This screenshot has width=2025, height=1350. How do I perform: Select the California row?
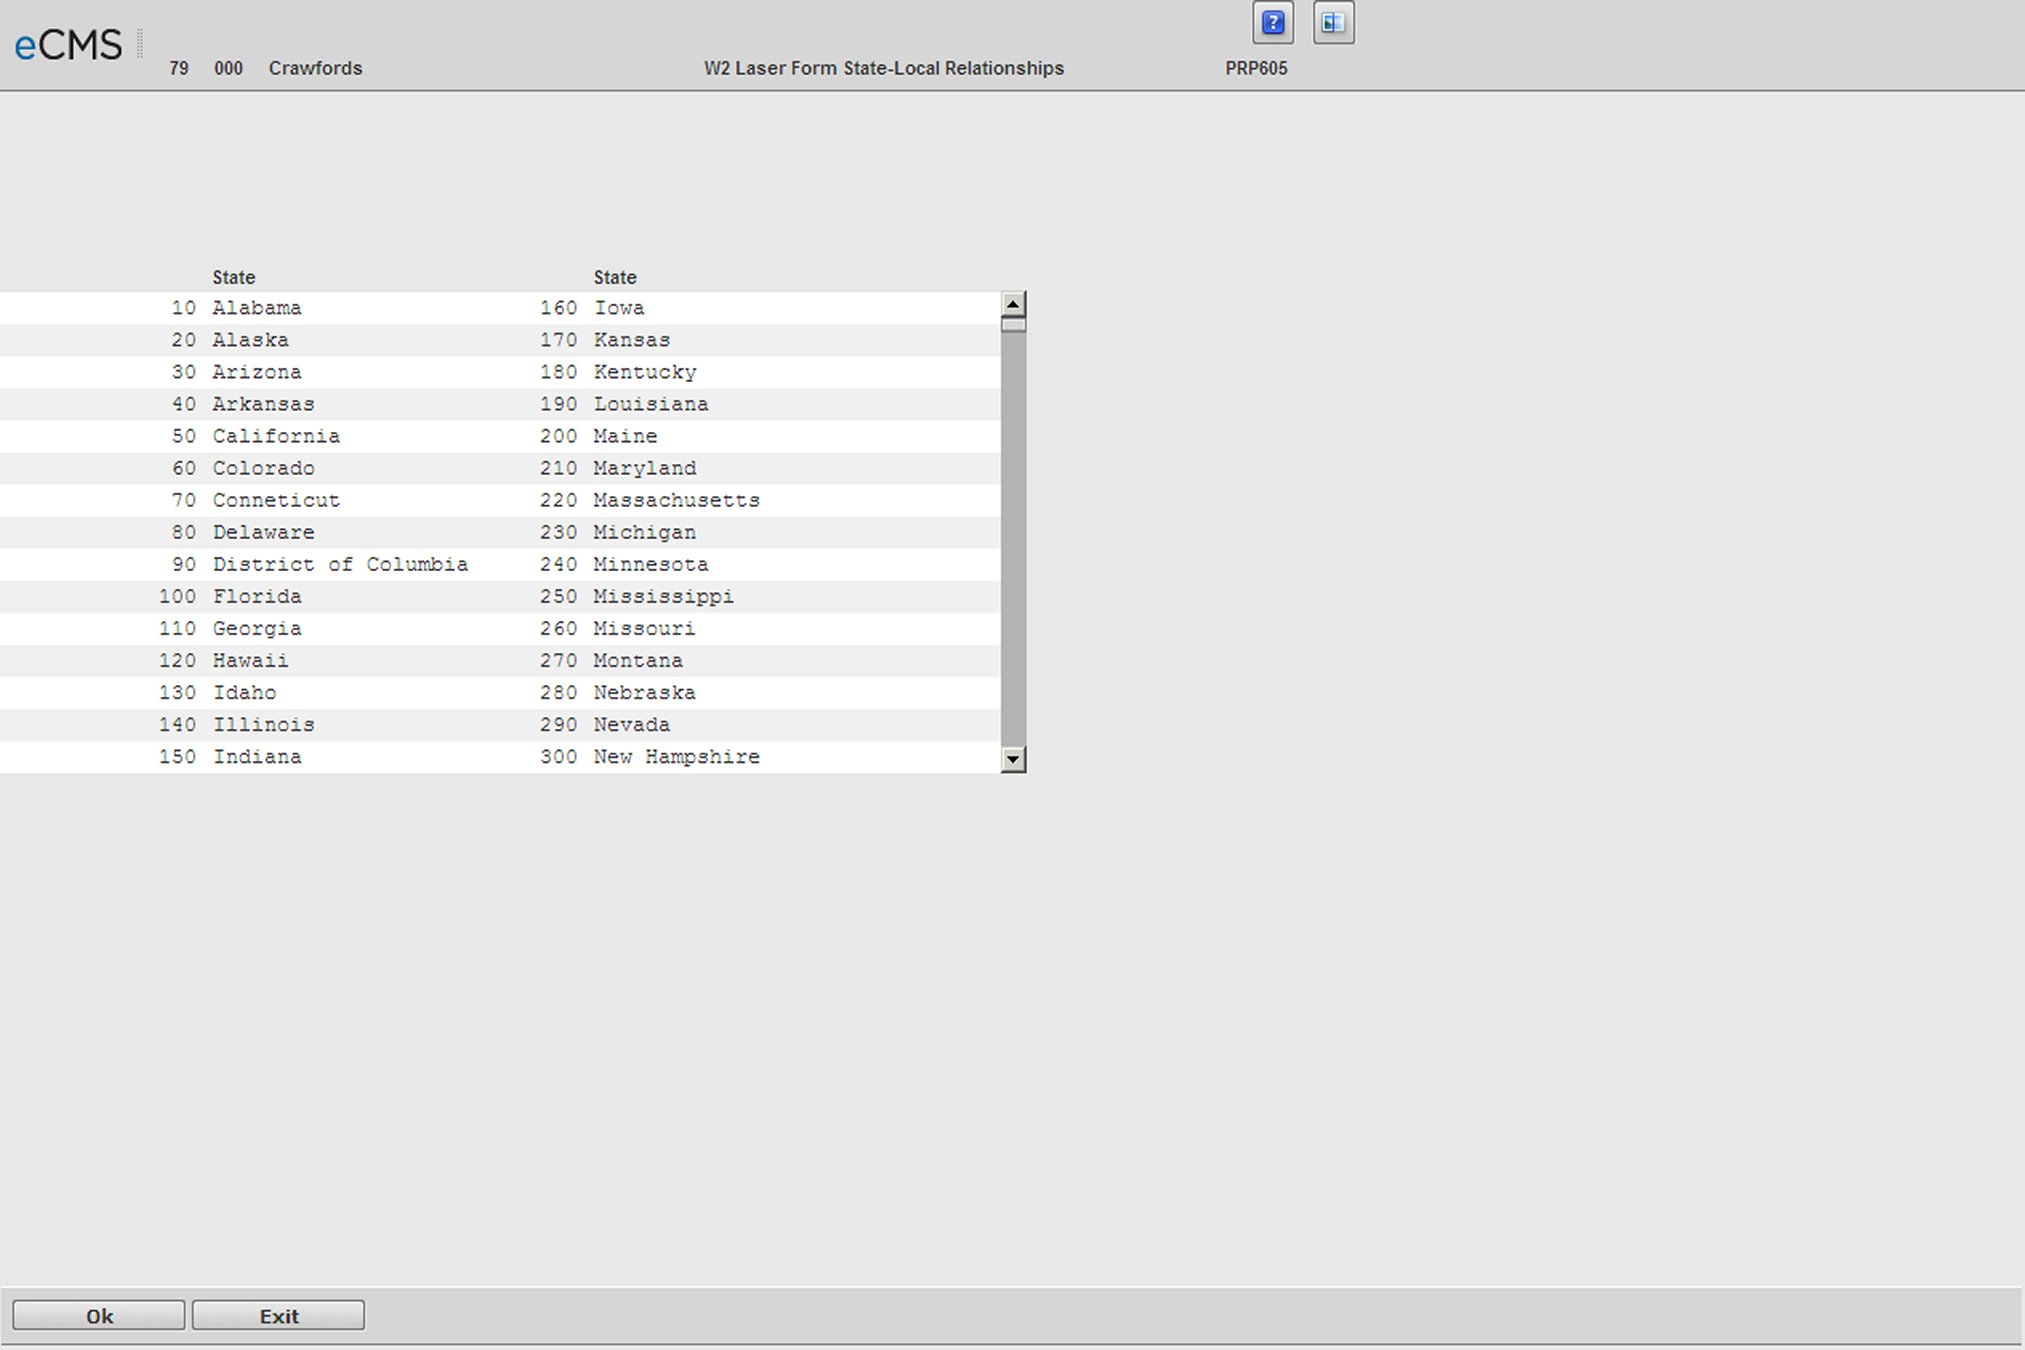point(276,436)
